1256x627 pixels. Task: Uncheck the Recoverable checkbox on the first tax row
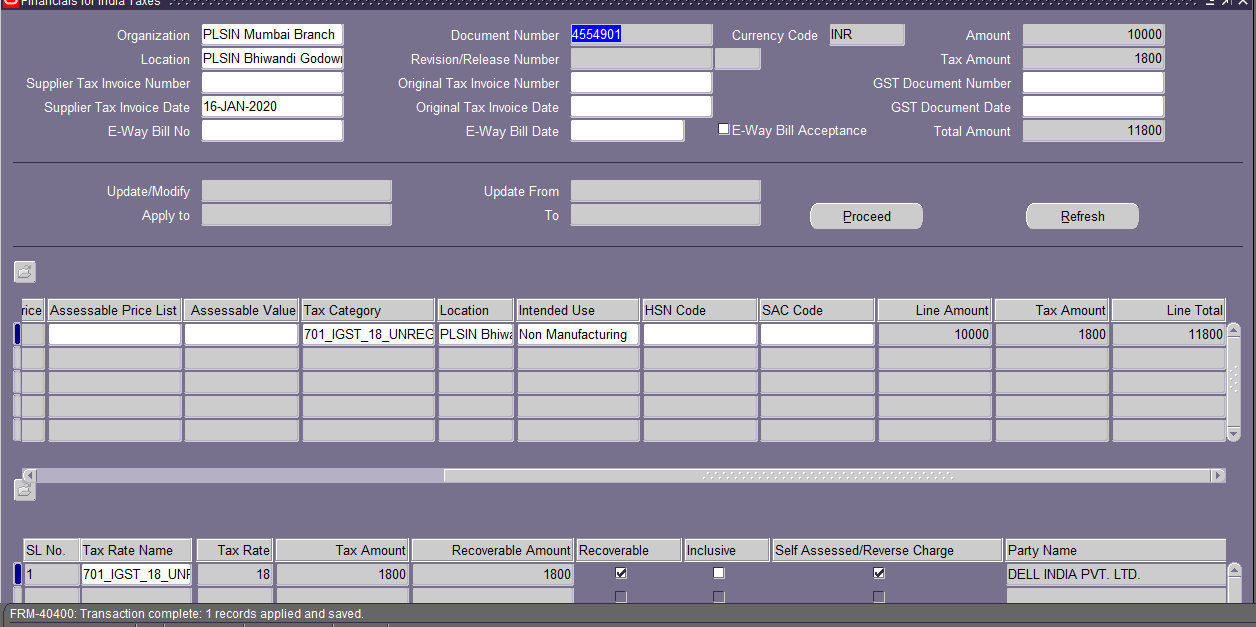point(621,572)
